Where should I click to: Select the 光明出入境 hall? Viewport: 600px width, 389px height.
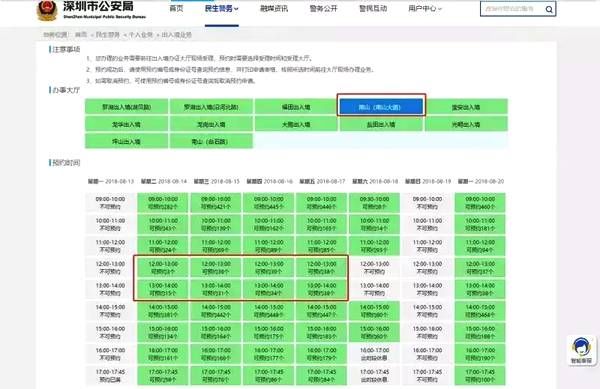[466, 124]
